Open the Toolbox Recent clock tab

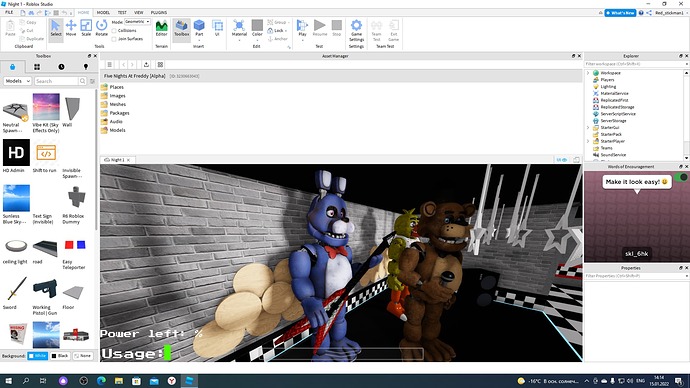[x=61, y=67]
